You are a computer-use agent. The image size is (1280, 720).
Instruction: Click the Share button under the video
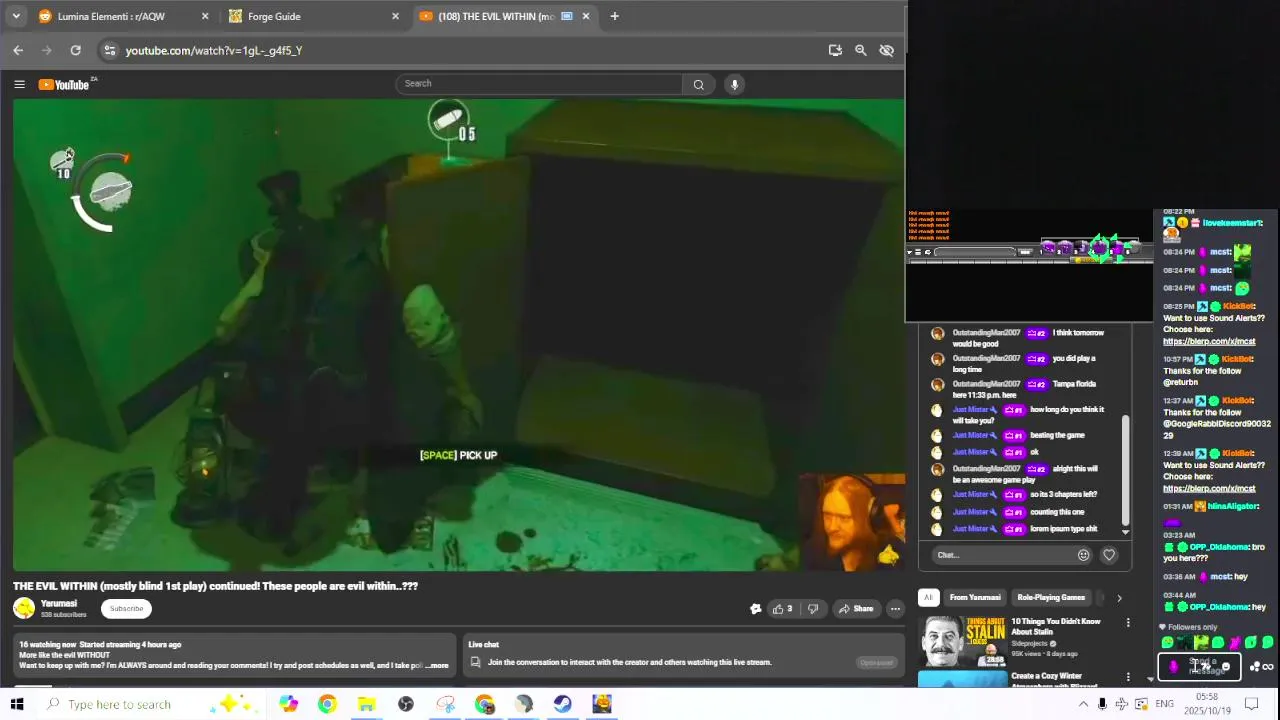[x=856, y=609]
